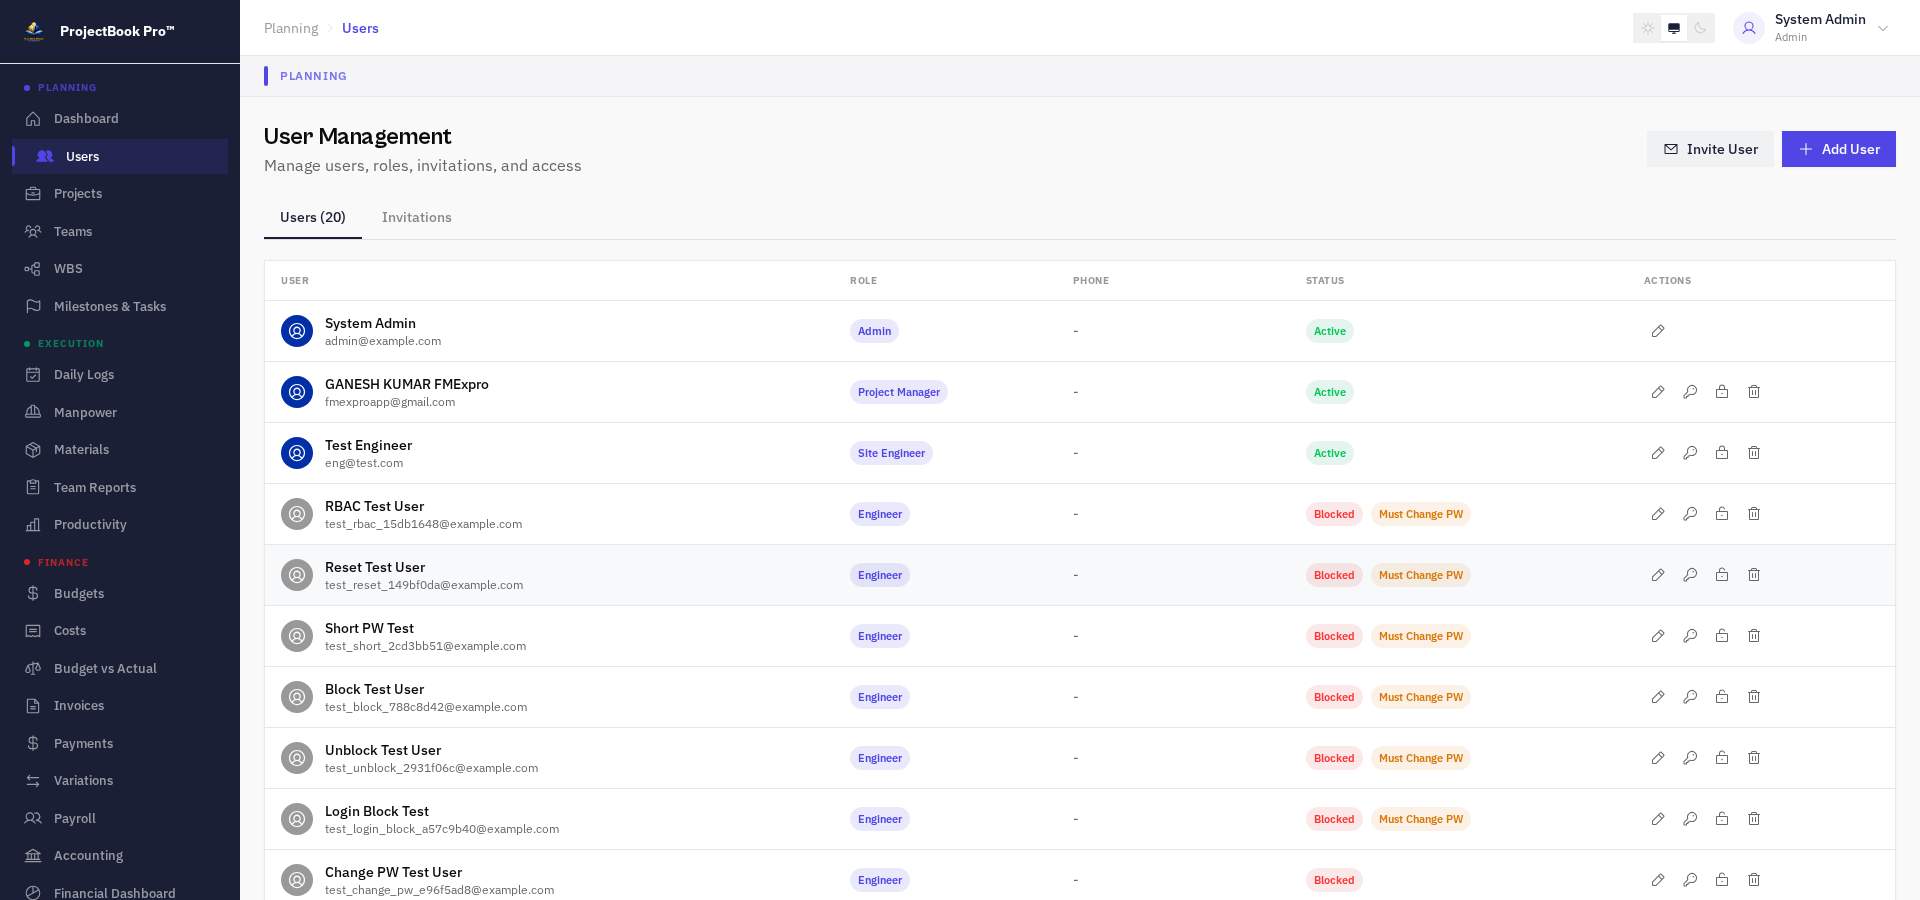Click the Invite User button
This screenshot has width=1920, height=900.
(1710, 149)
